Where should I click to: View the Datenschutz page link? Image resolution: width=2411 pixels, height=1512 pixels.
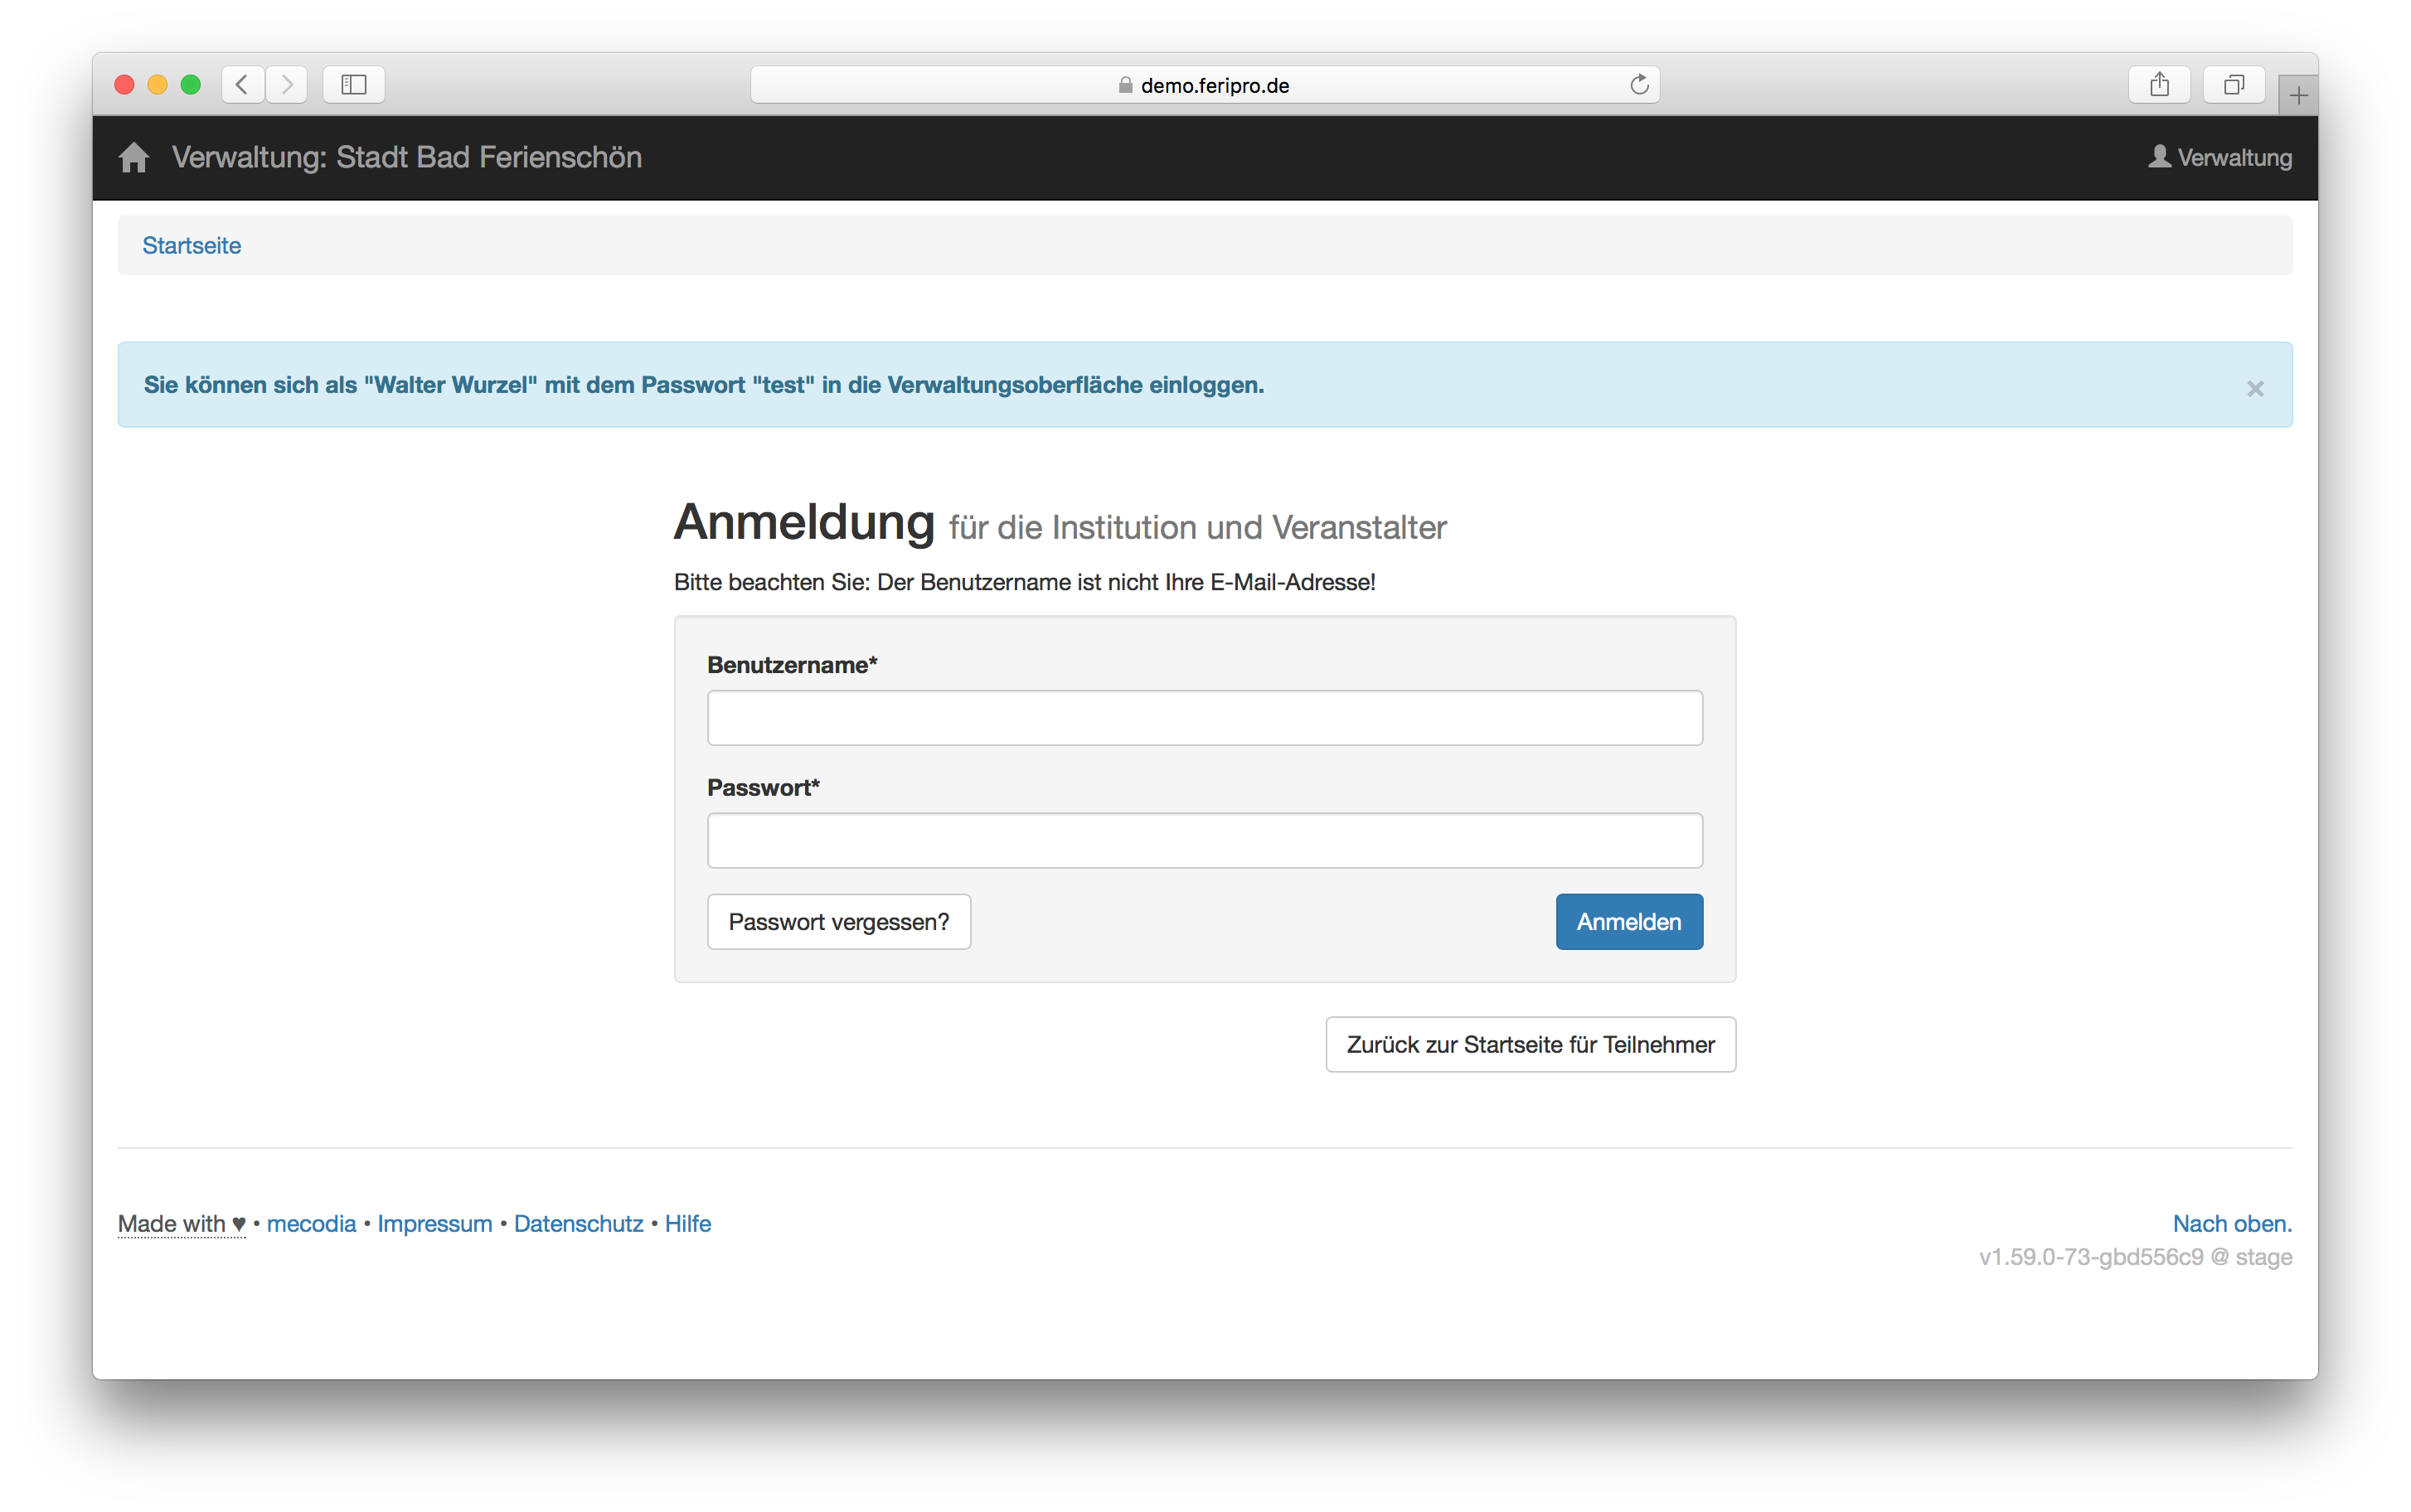[578, 1224]
